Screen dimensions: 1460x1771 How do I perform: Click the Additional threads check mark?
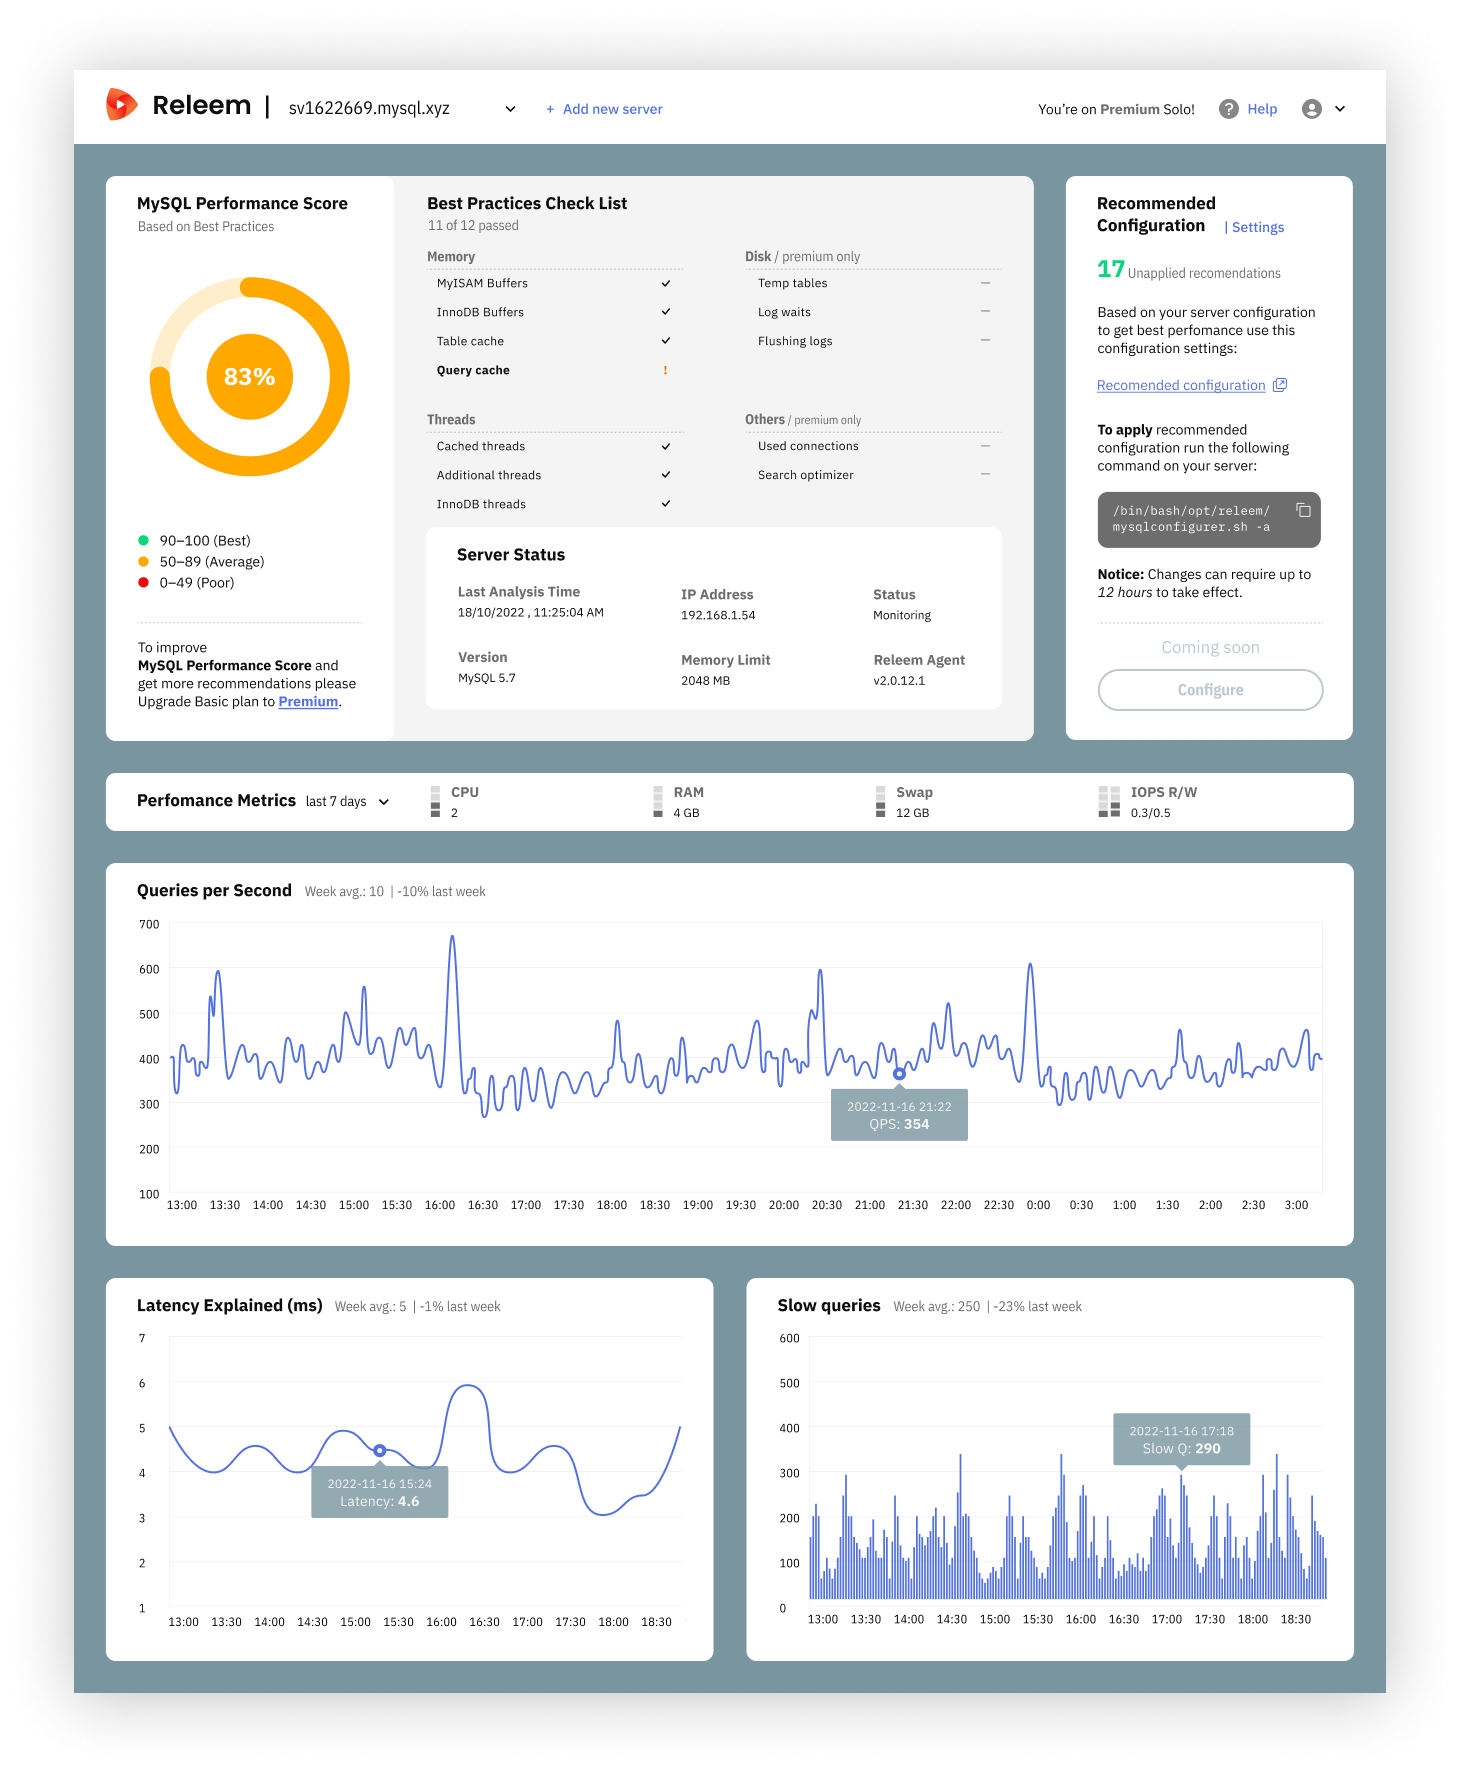[666, 475]
